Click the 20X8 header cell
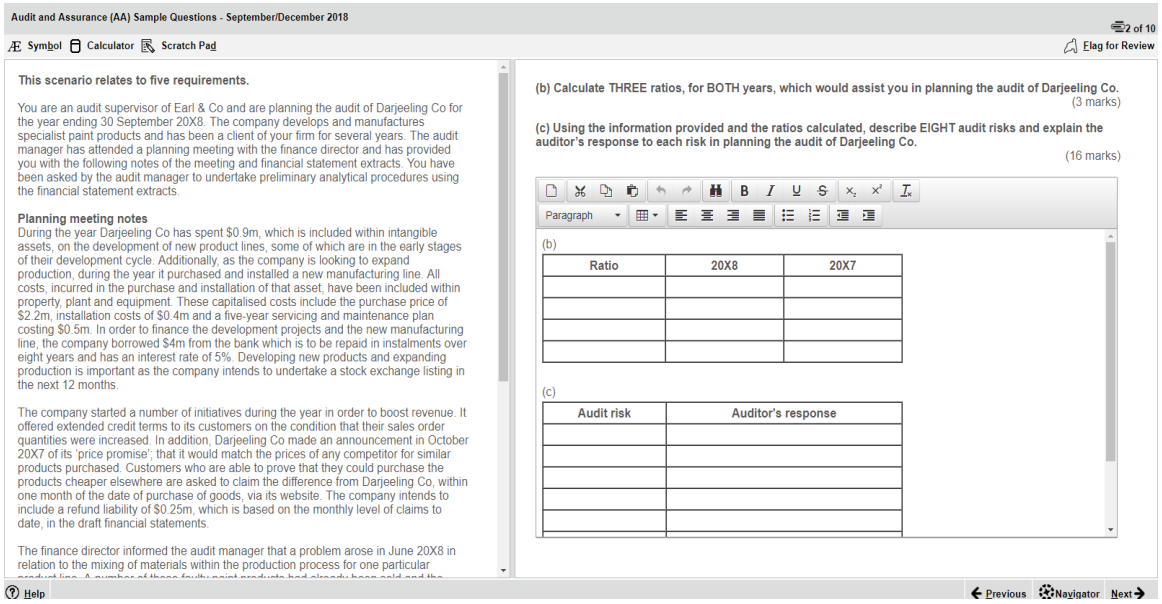 724,265
